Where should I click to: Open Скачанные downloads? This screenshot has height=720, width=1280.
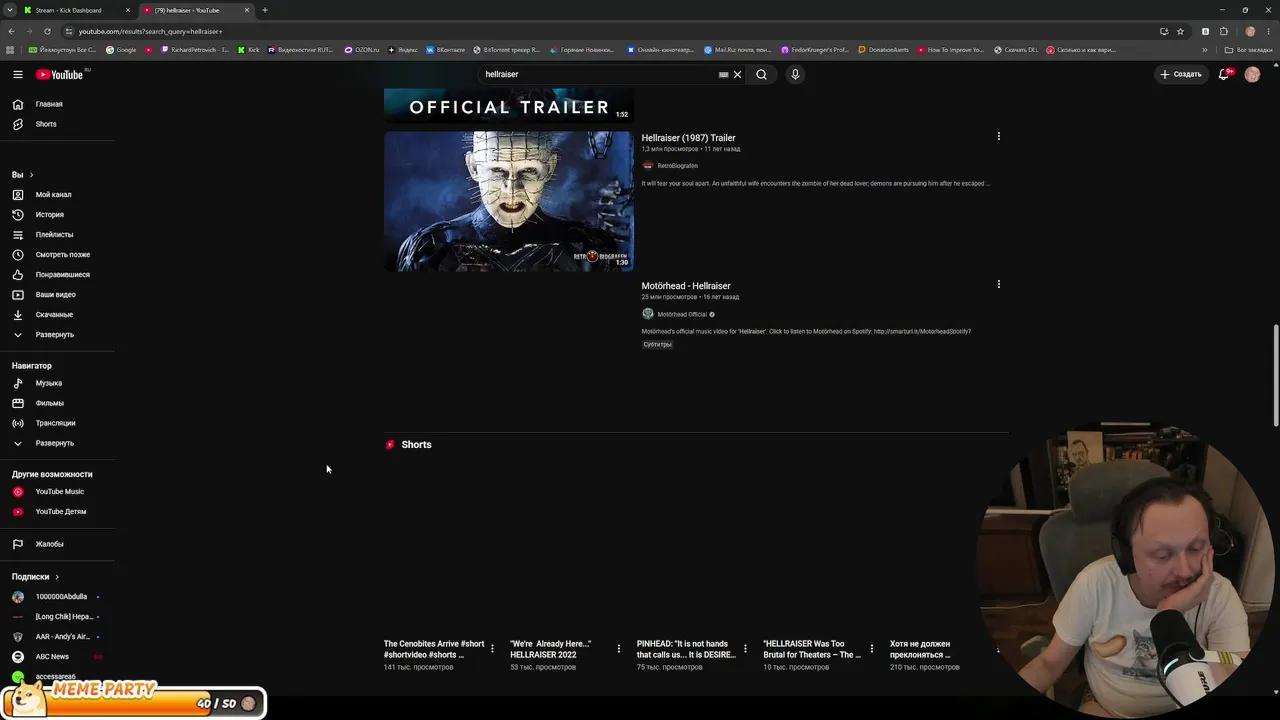(x=54, y=315)
